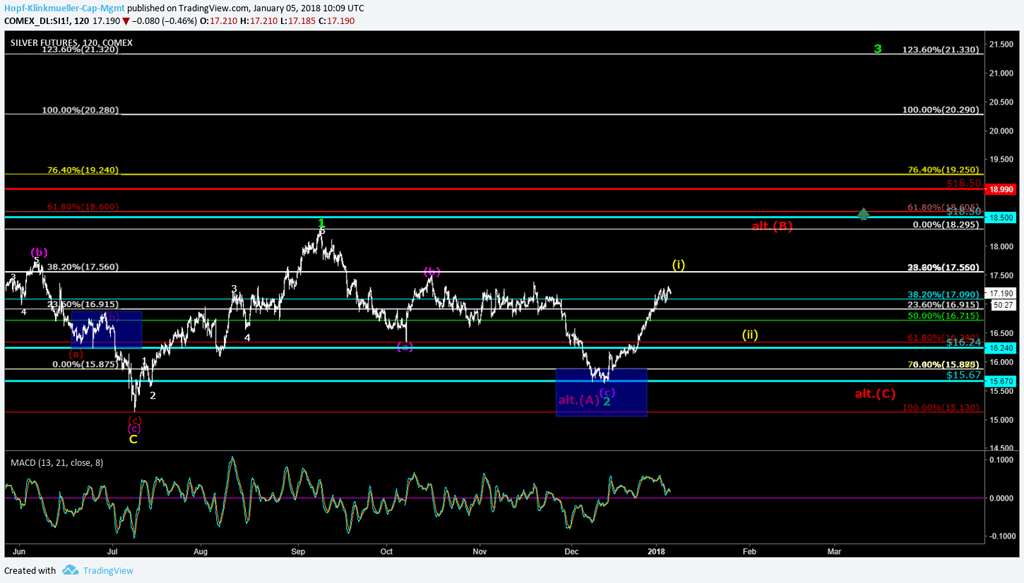
Task: Select the cyan 16.240 price axis tag
Action: pos(1000,348)
